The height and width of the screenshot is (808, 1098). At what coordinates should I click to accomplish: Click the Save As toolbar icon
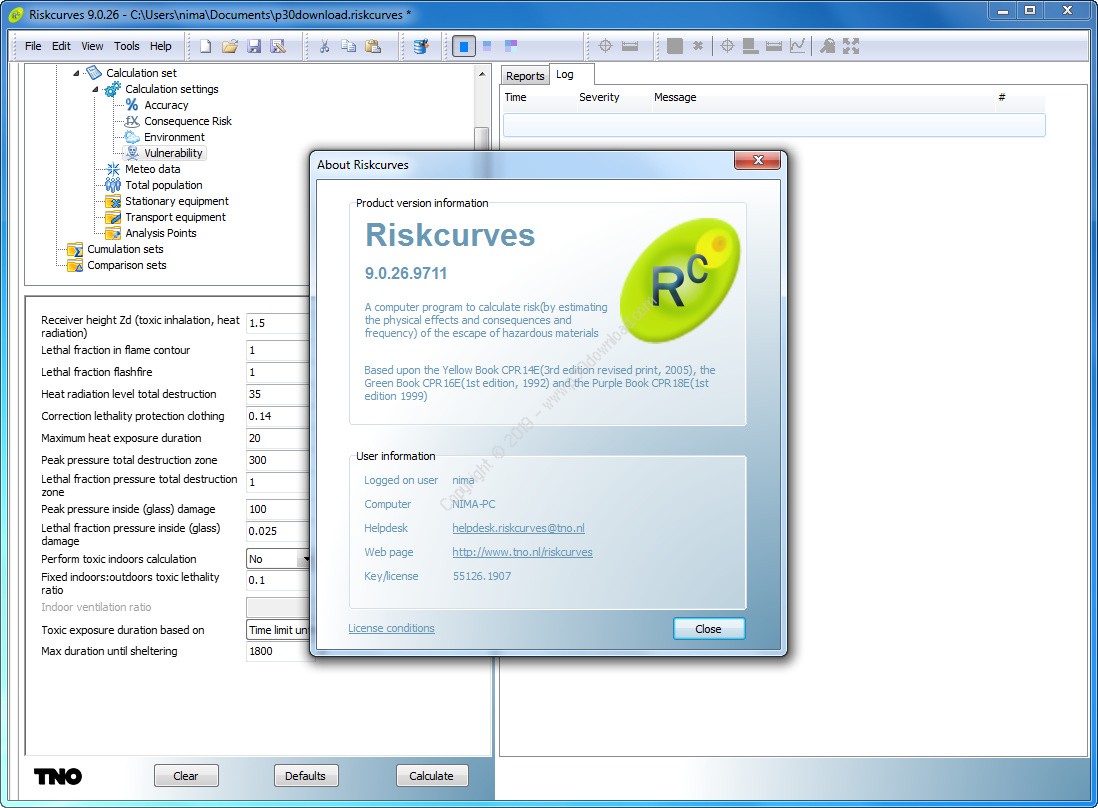pyautogui.click(x=278, y=46)
